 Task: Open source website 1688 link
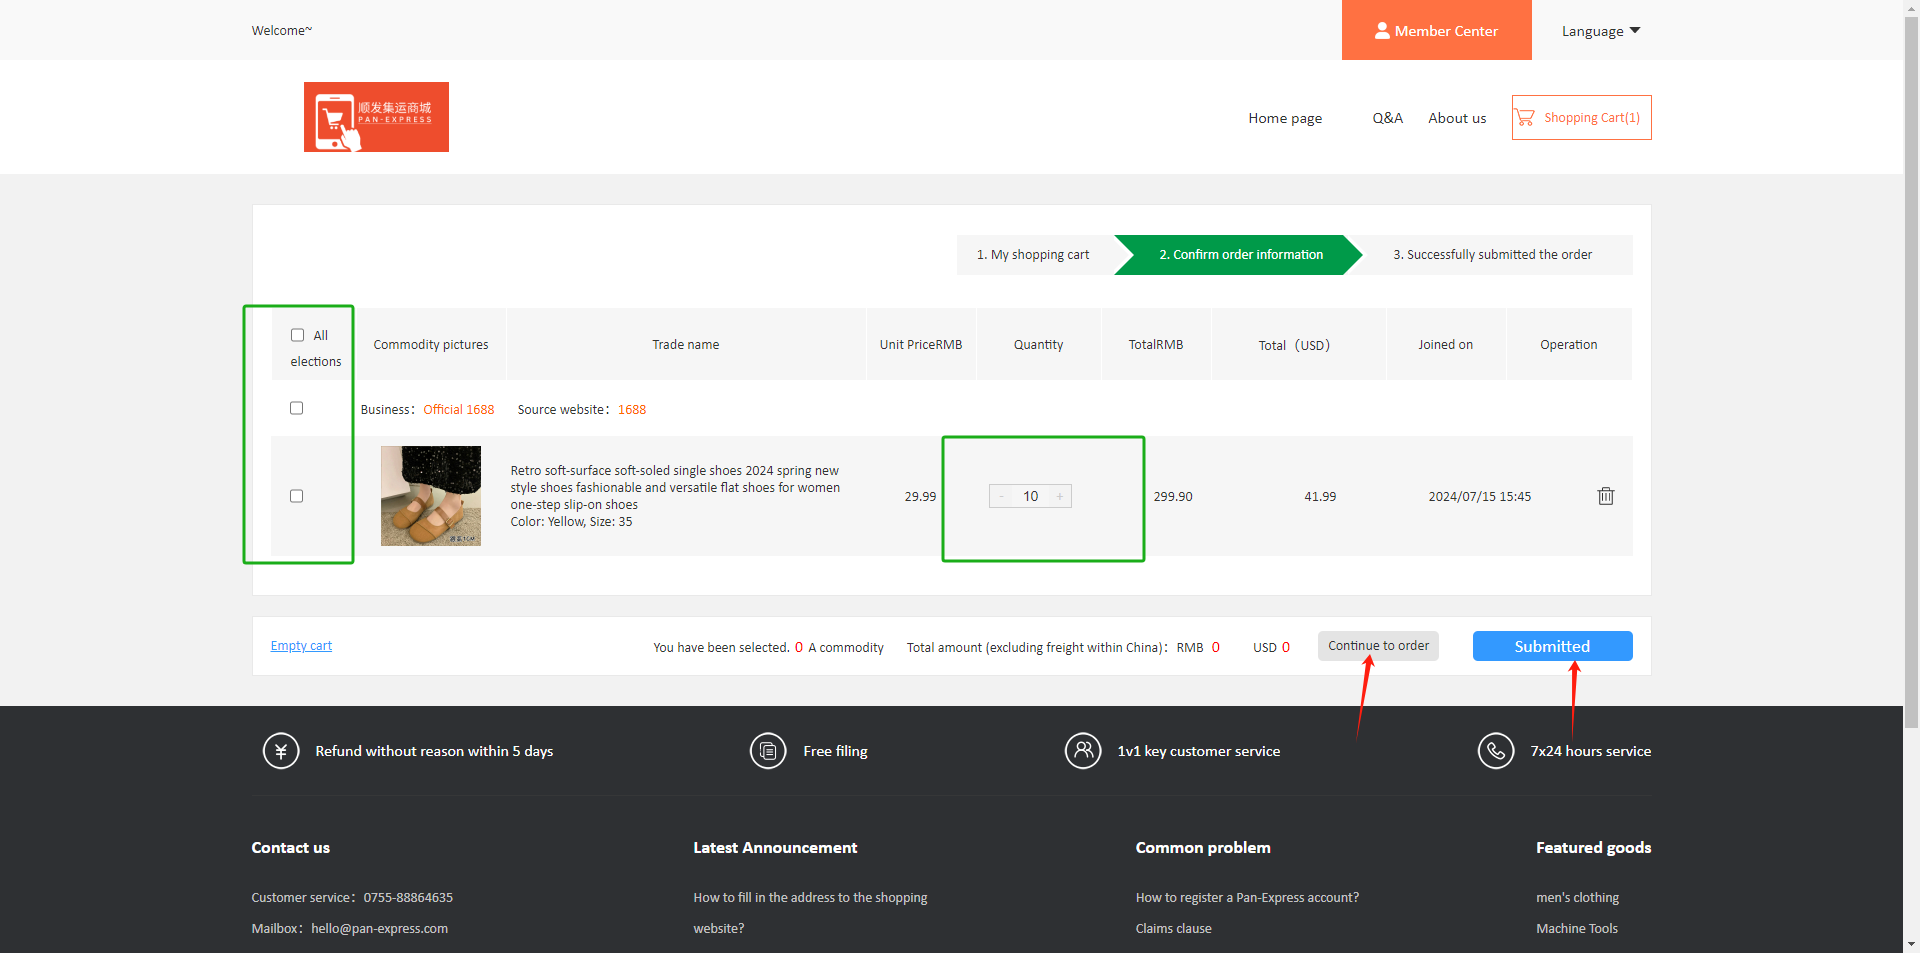[632, 410]
